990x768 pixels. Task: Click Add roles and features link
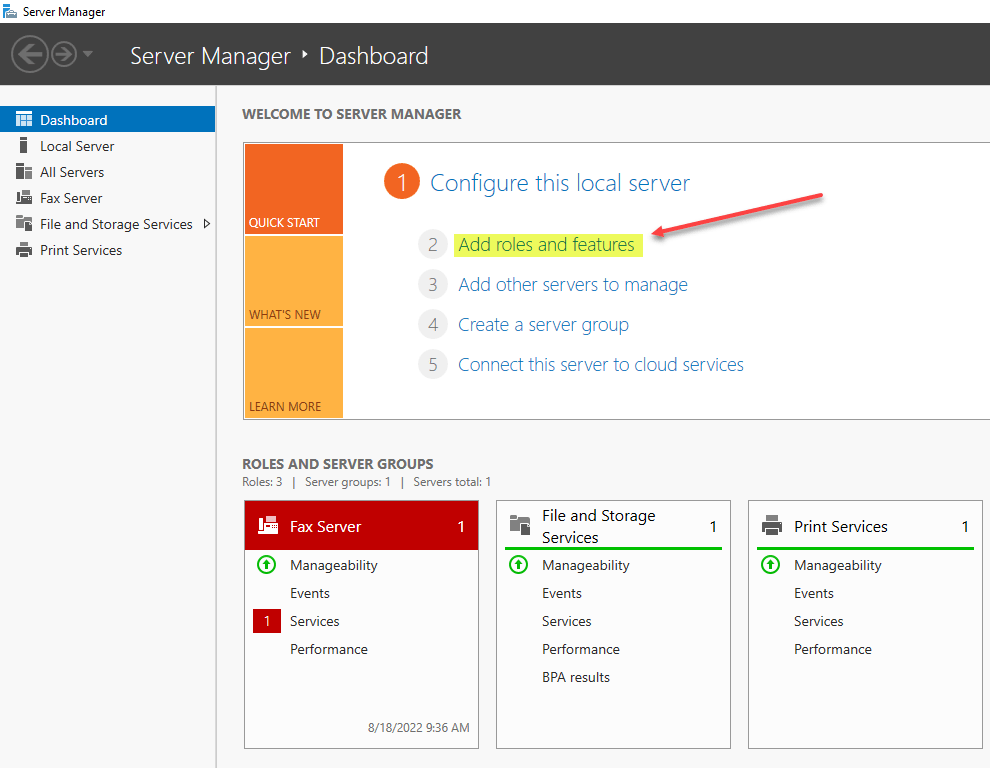click(x=546, y=244)
